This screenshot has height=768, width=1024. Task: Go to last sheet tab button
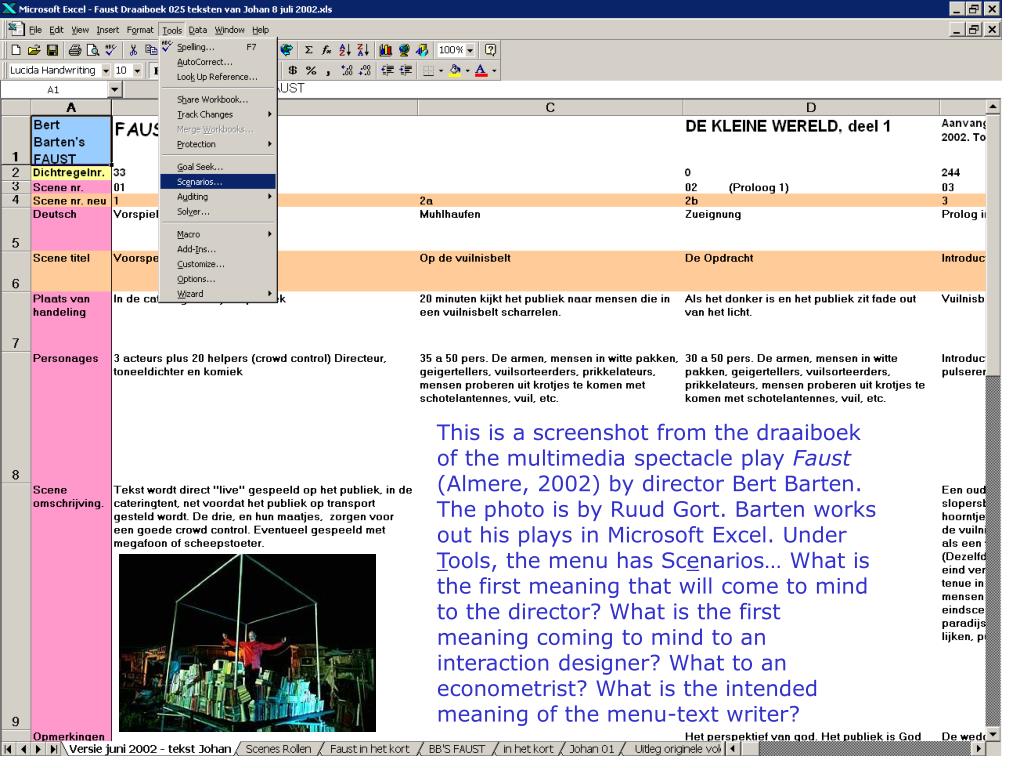54,749
